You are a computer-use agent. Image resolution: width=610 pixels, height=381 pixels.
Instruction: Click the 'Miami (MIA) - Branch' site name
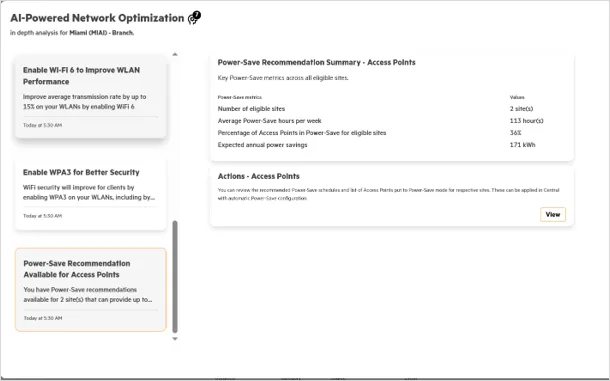coord(102,33)
